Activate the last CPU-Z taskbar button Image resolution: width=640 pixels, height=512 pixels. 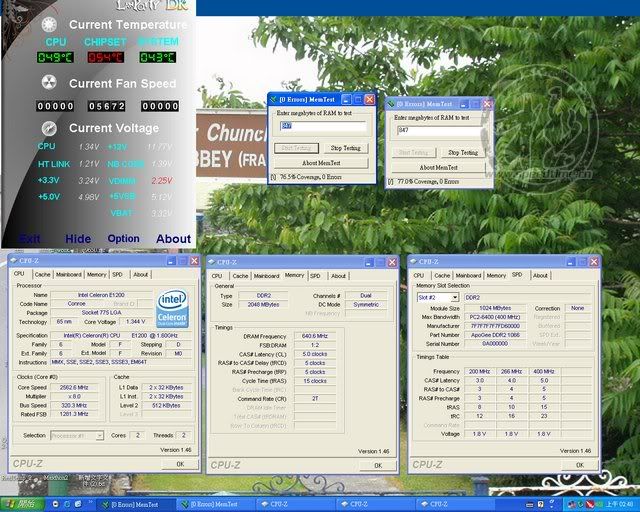coord(456,505)
